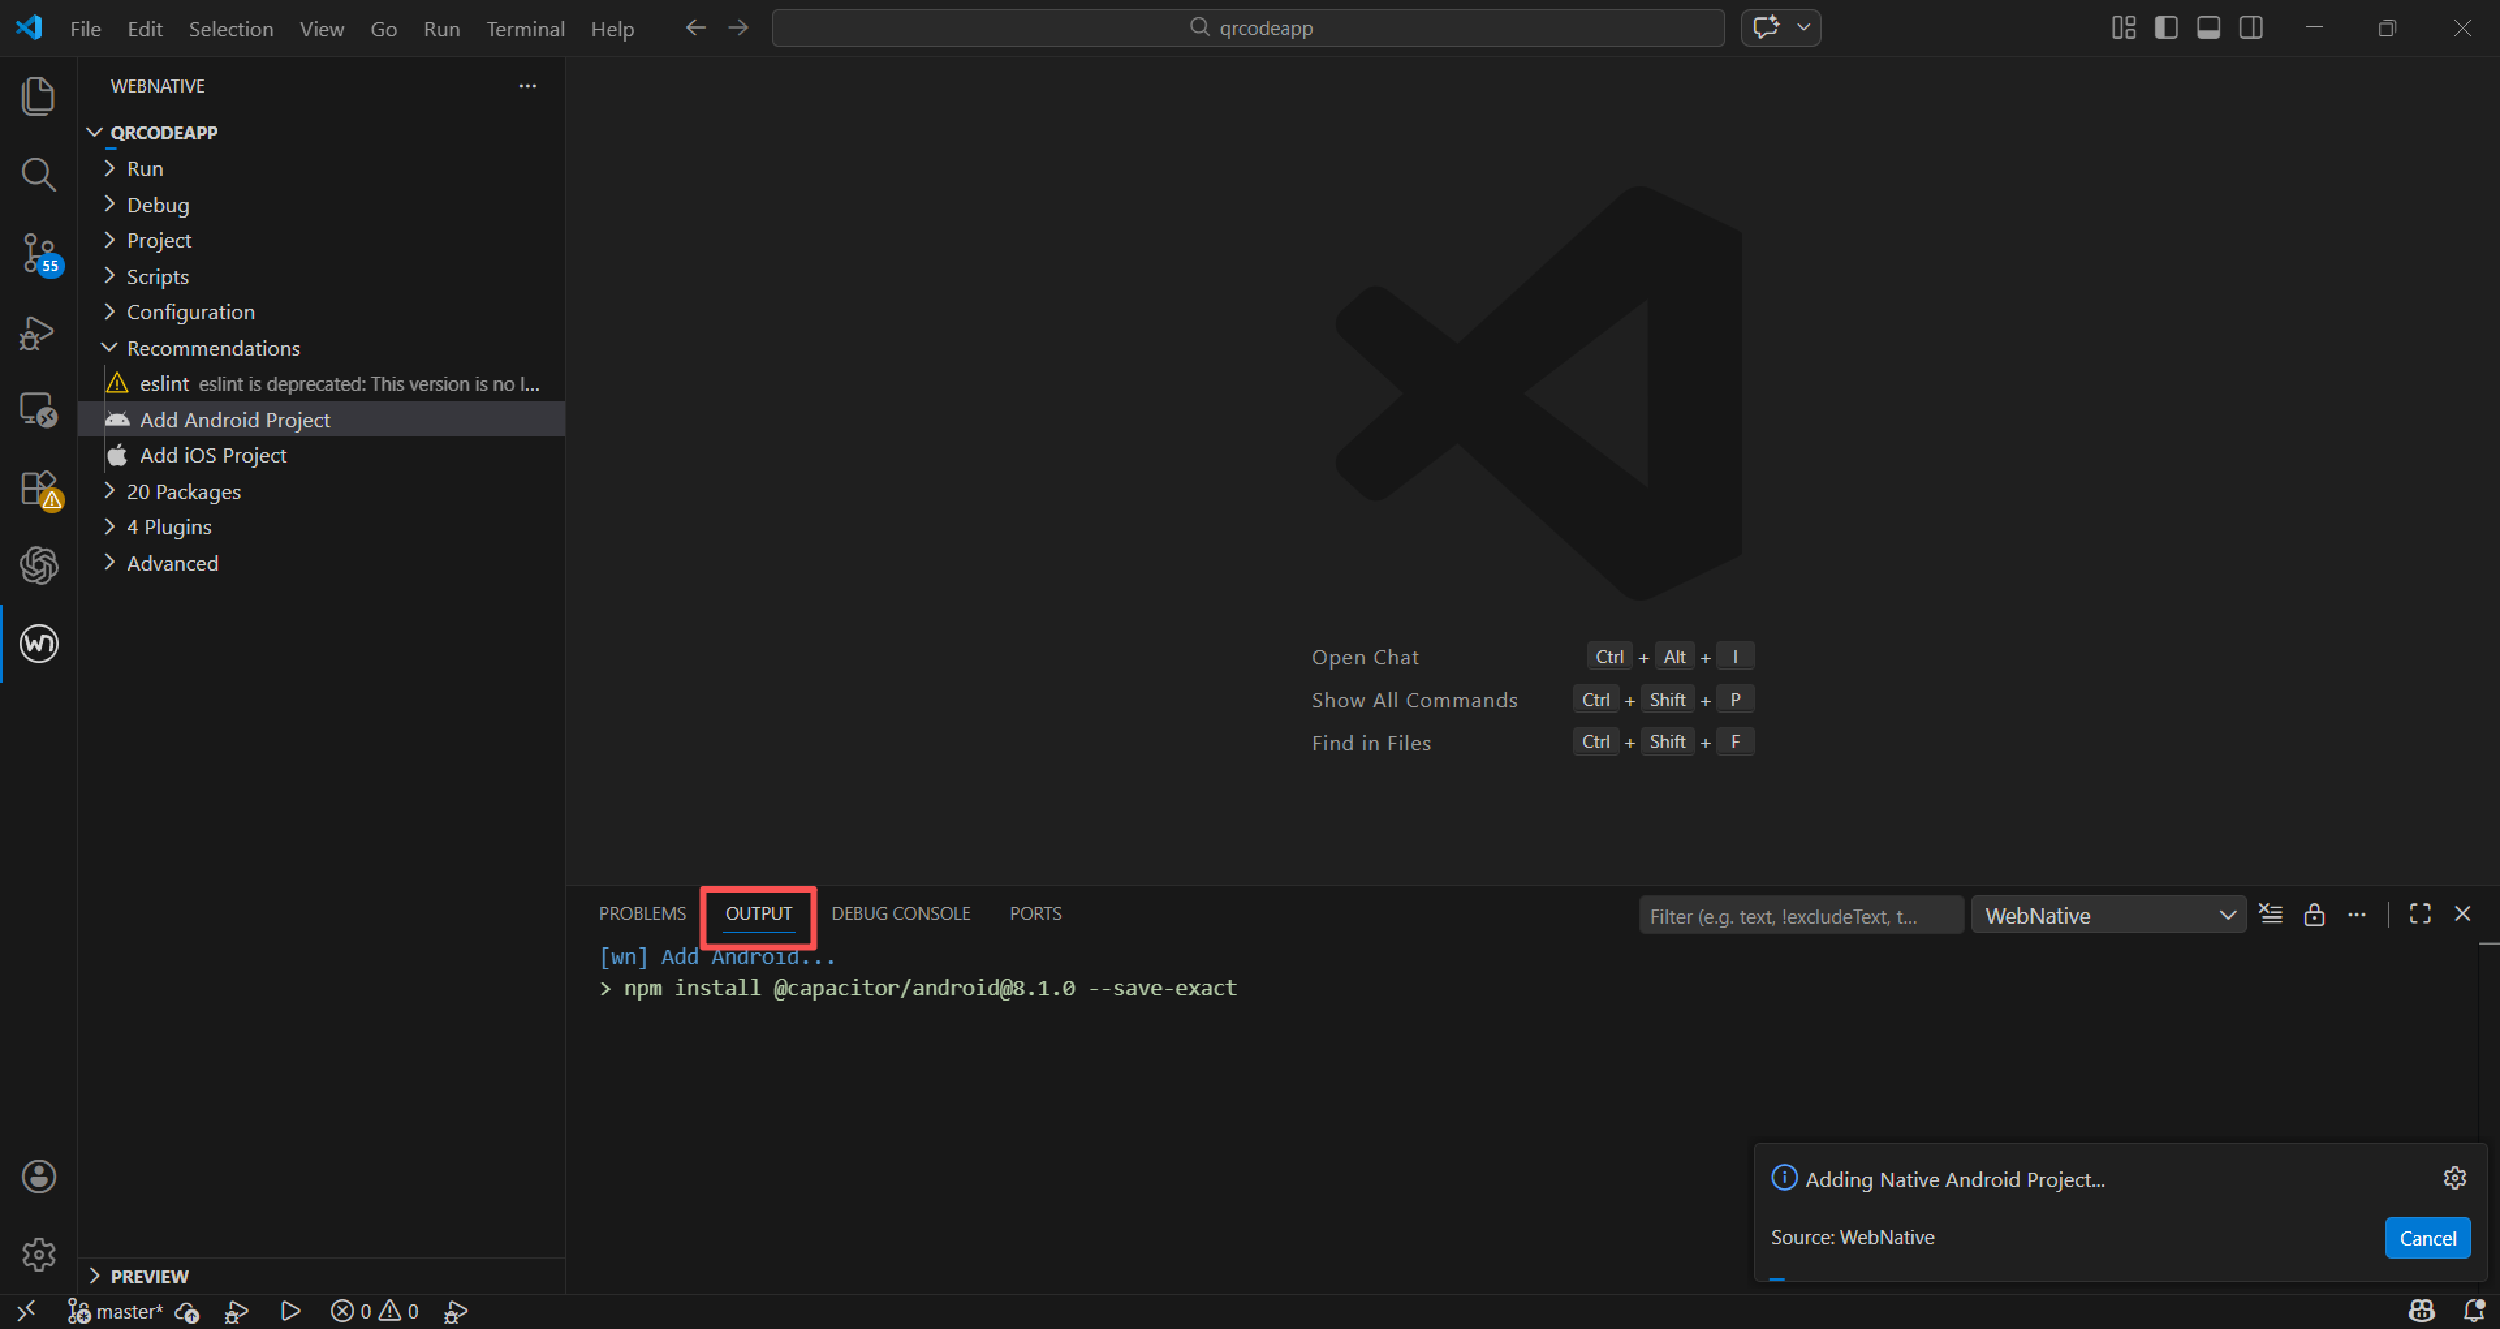Click the Android icon beside Add Android Project
2500x1329 pixels.
pyautogui.click(x=118, y=420)
